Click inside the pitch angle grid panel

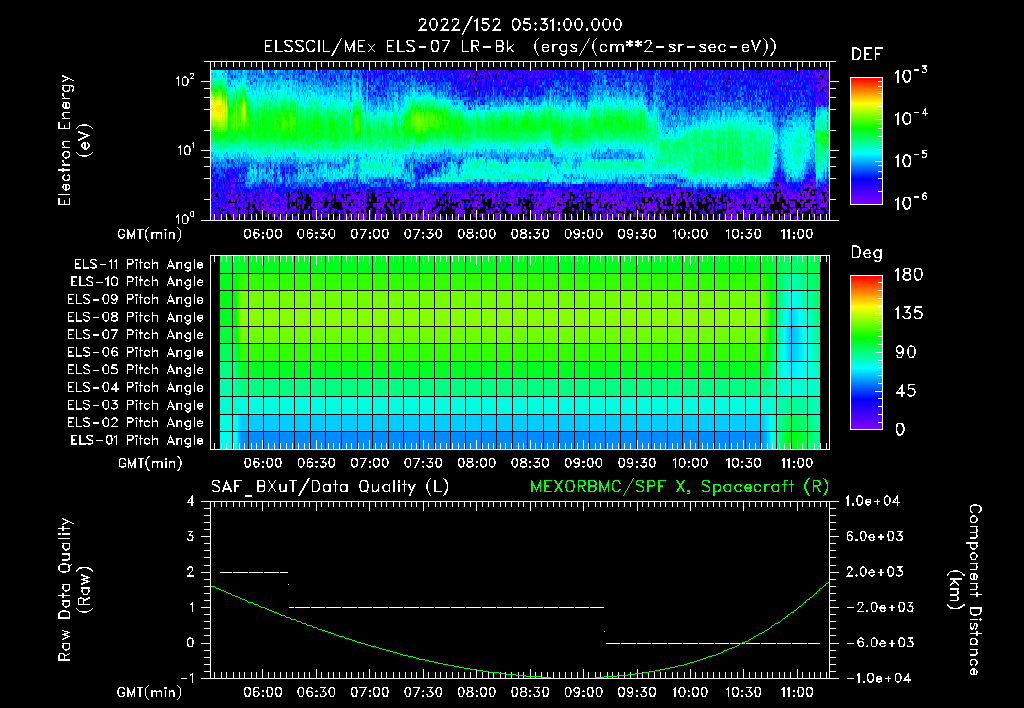pos(520,353)
